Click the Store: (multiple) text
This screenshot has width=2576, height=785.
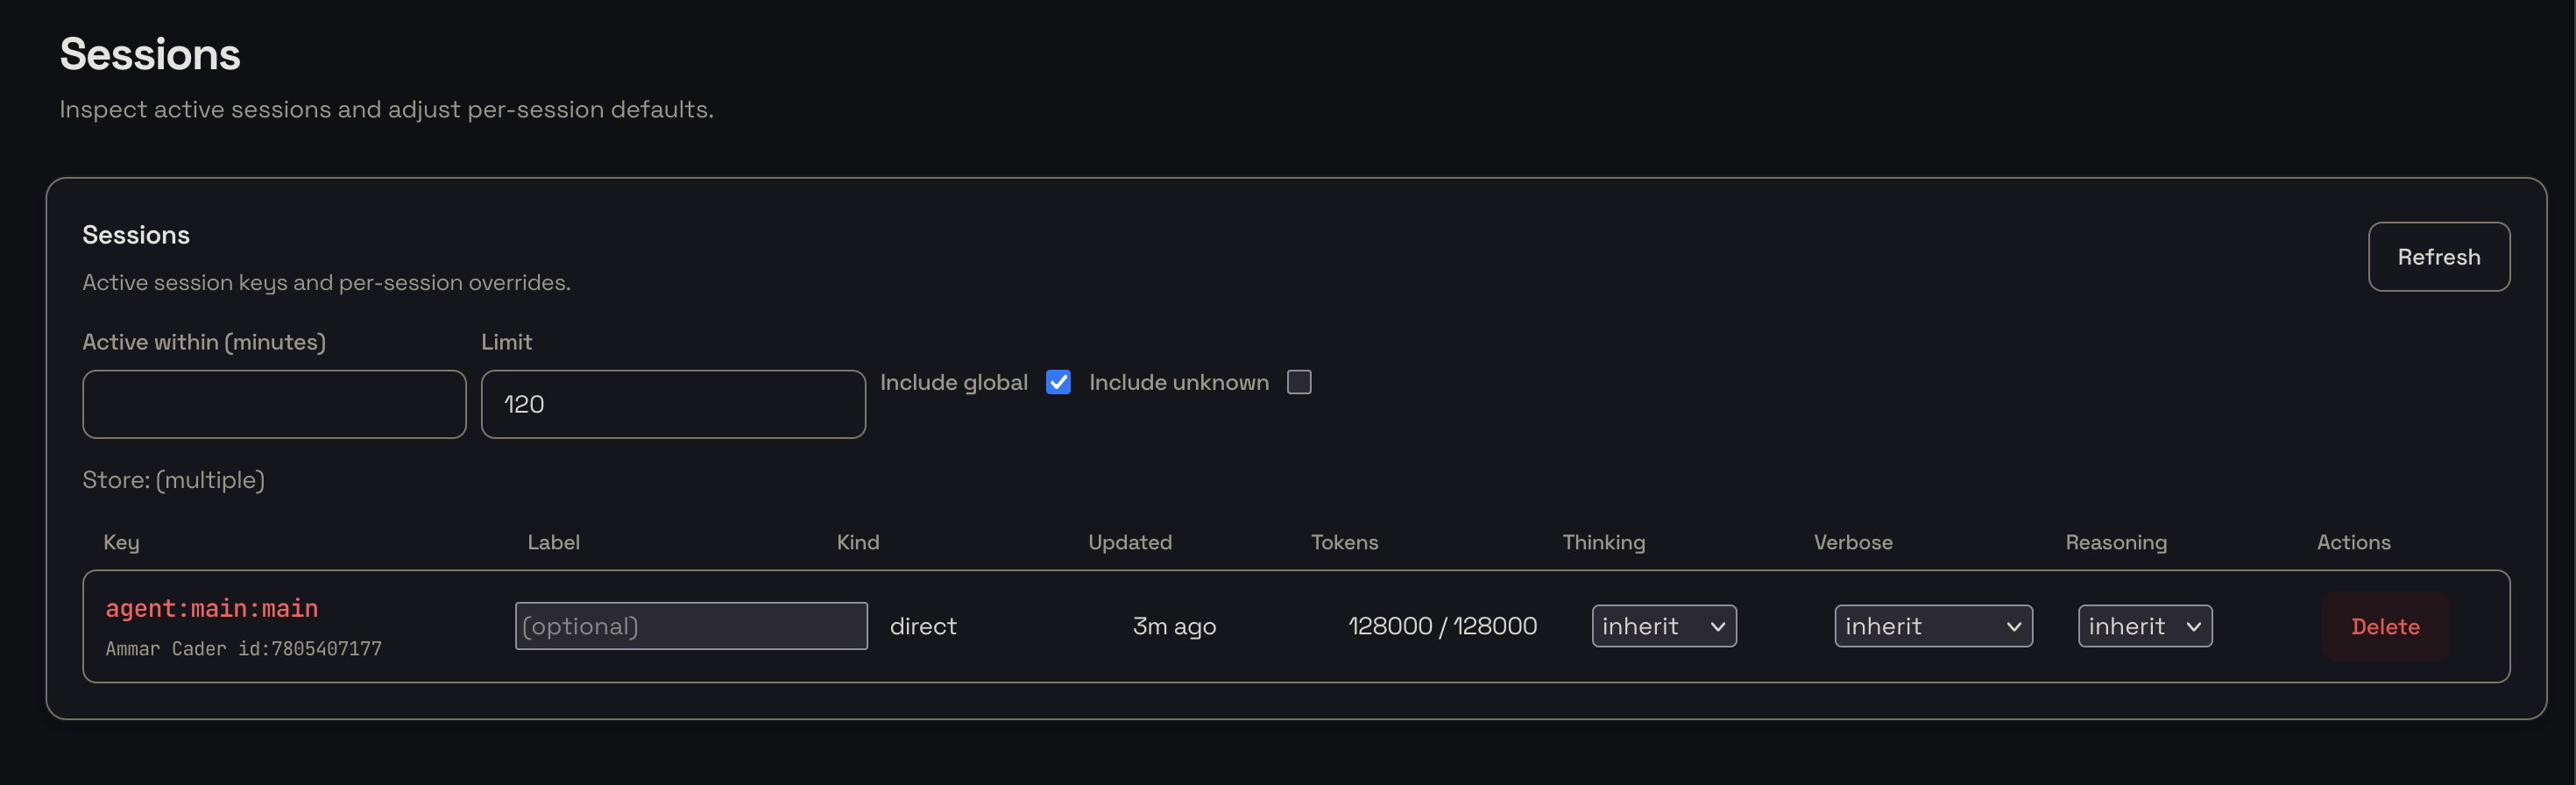(x=173, y=480)
